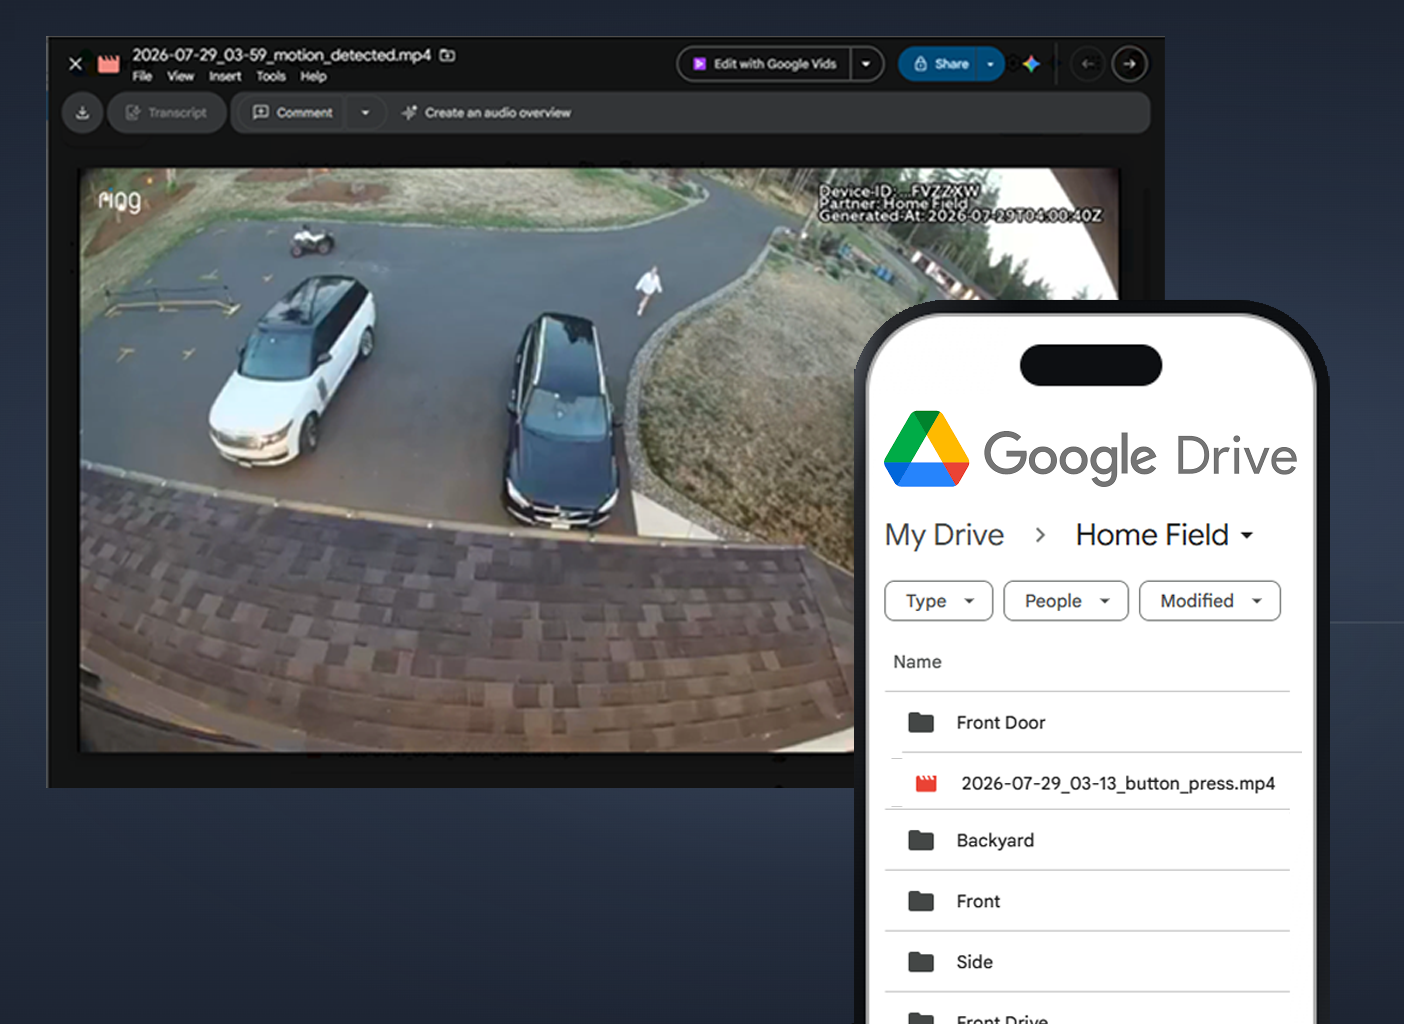1404x1024 pixels.
Task: Open the Side folder
Action: pyautogui.click(x=1088, y=962)
